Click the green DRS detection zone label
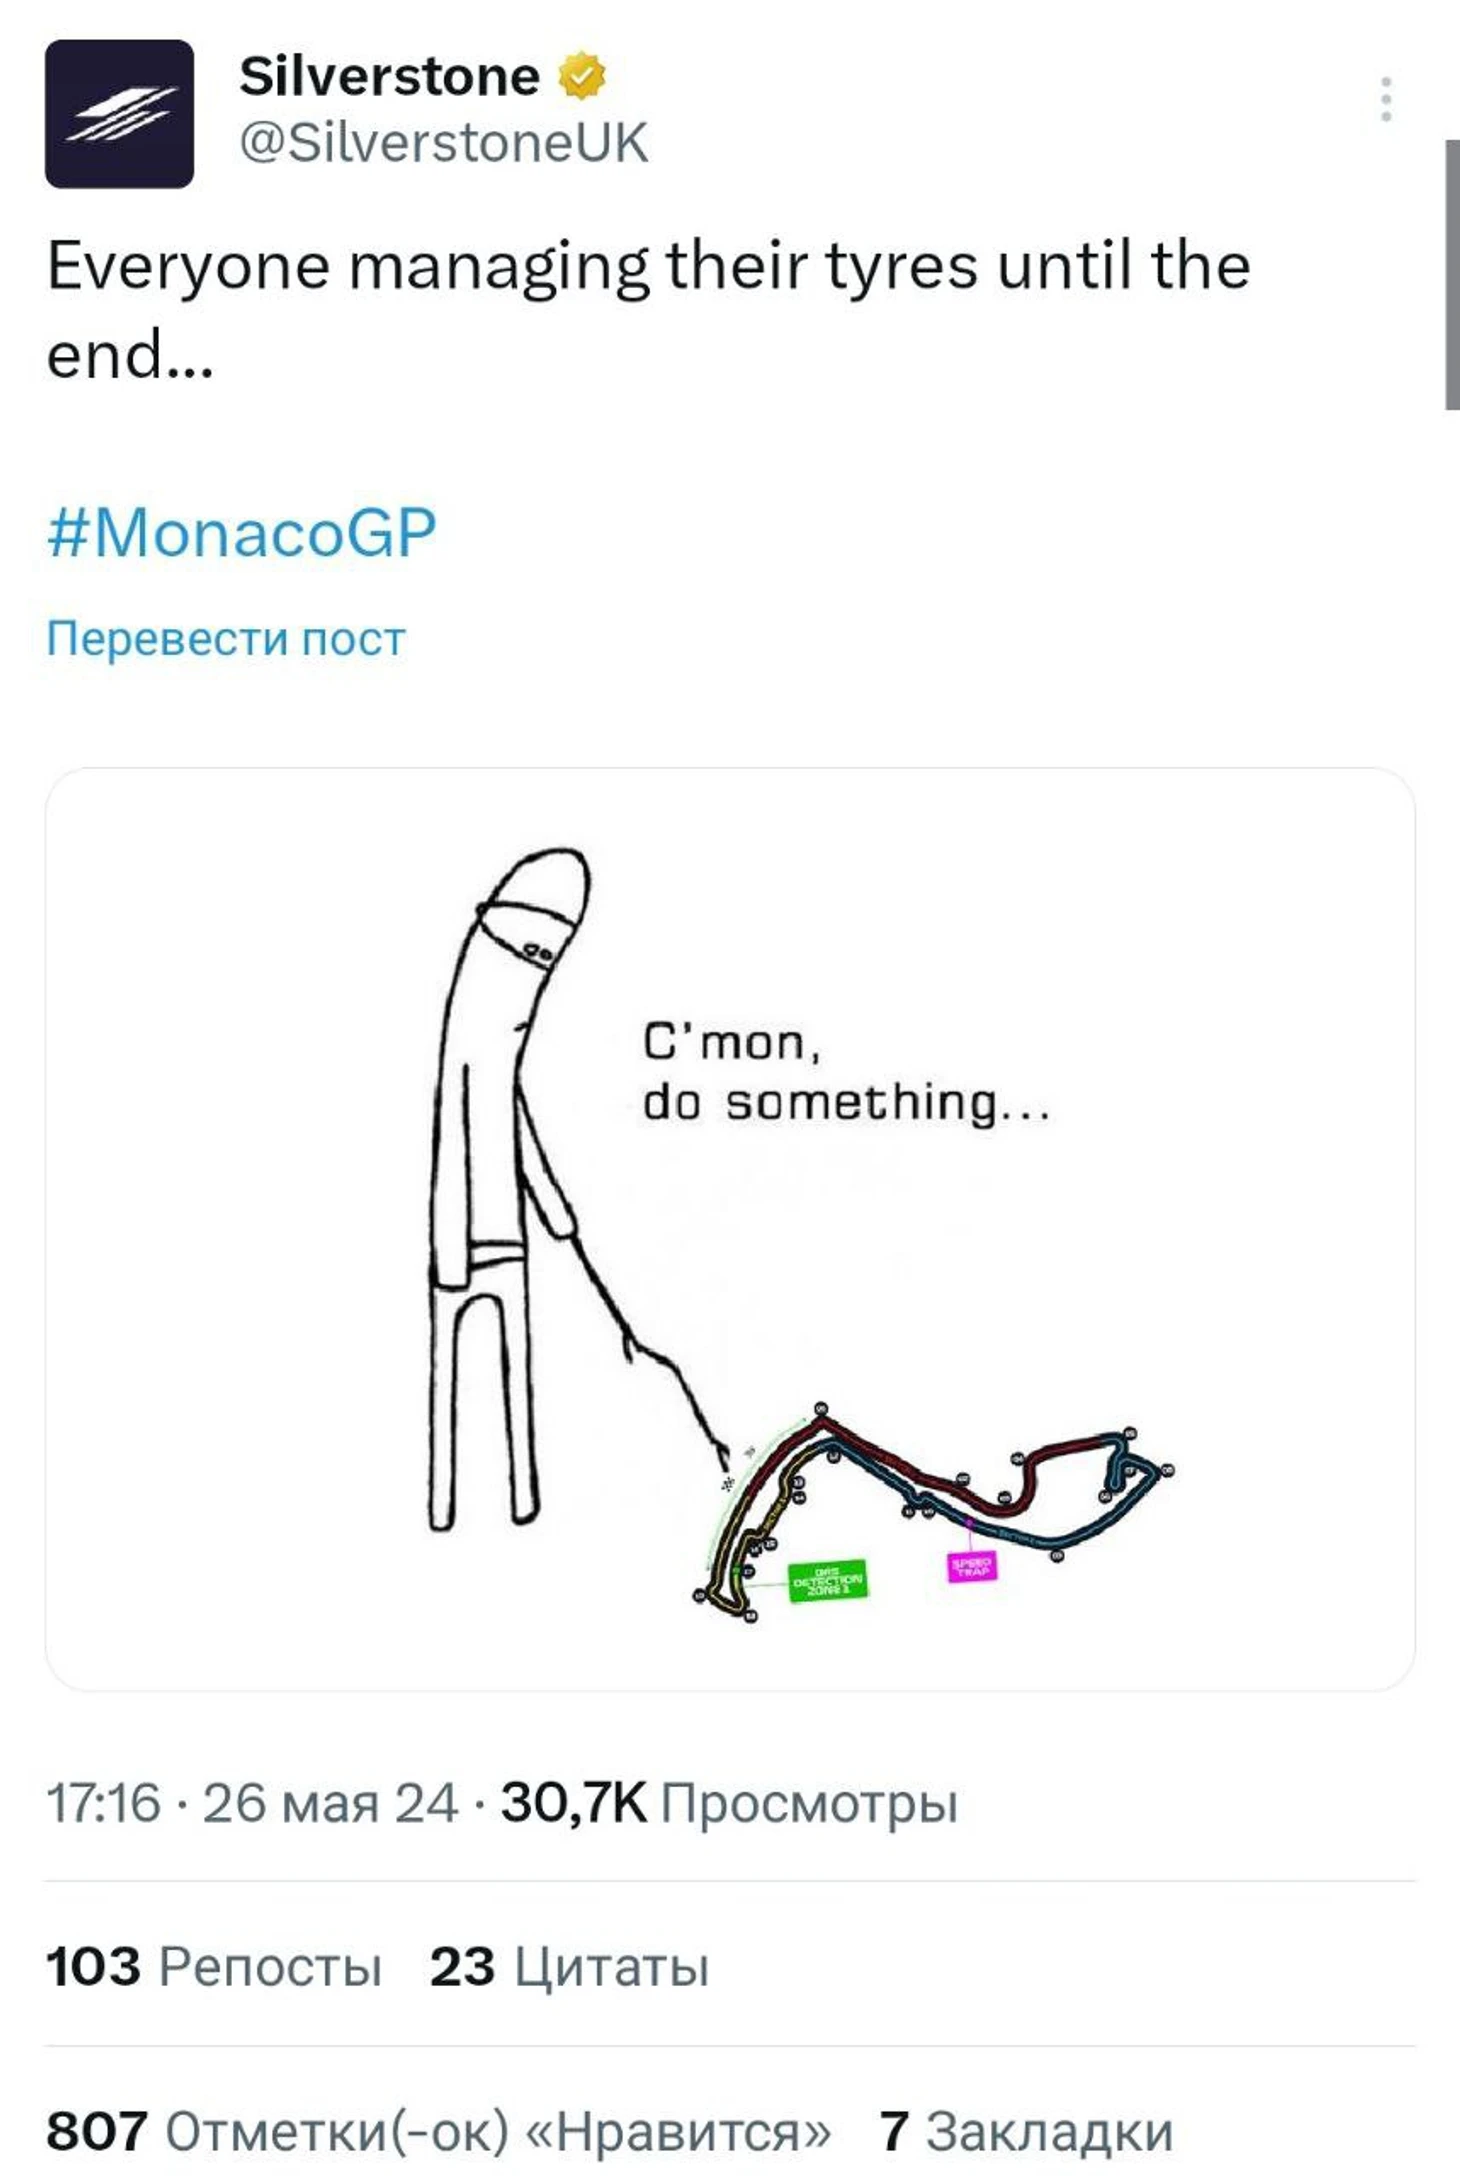This screenshot has height=2176, width=1460. click(x=827, y=1581)
